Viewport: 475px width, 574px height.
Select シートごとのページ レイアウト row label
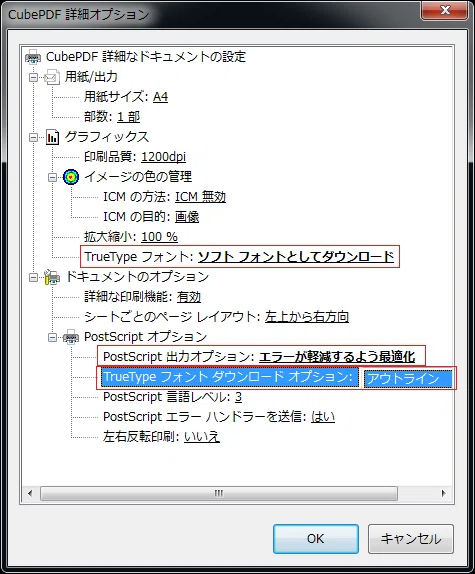pos(172,317)
